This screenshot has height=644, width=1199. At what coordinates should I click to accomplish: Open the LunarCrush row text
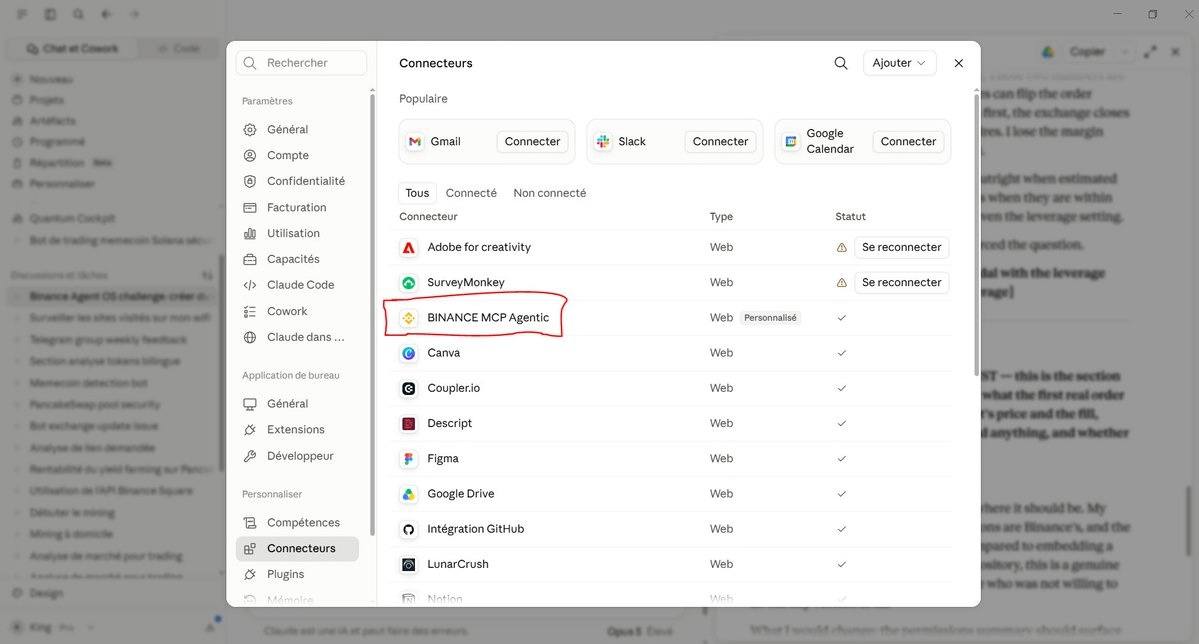457,564
